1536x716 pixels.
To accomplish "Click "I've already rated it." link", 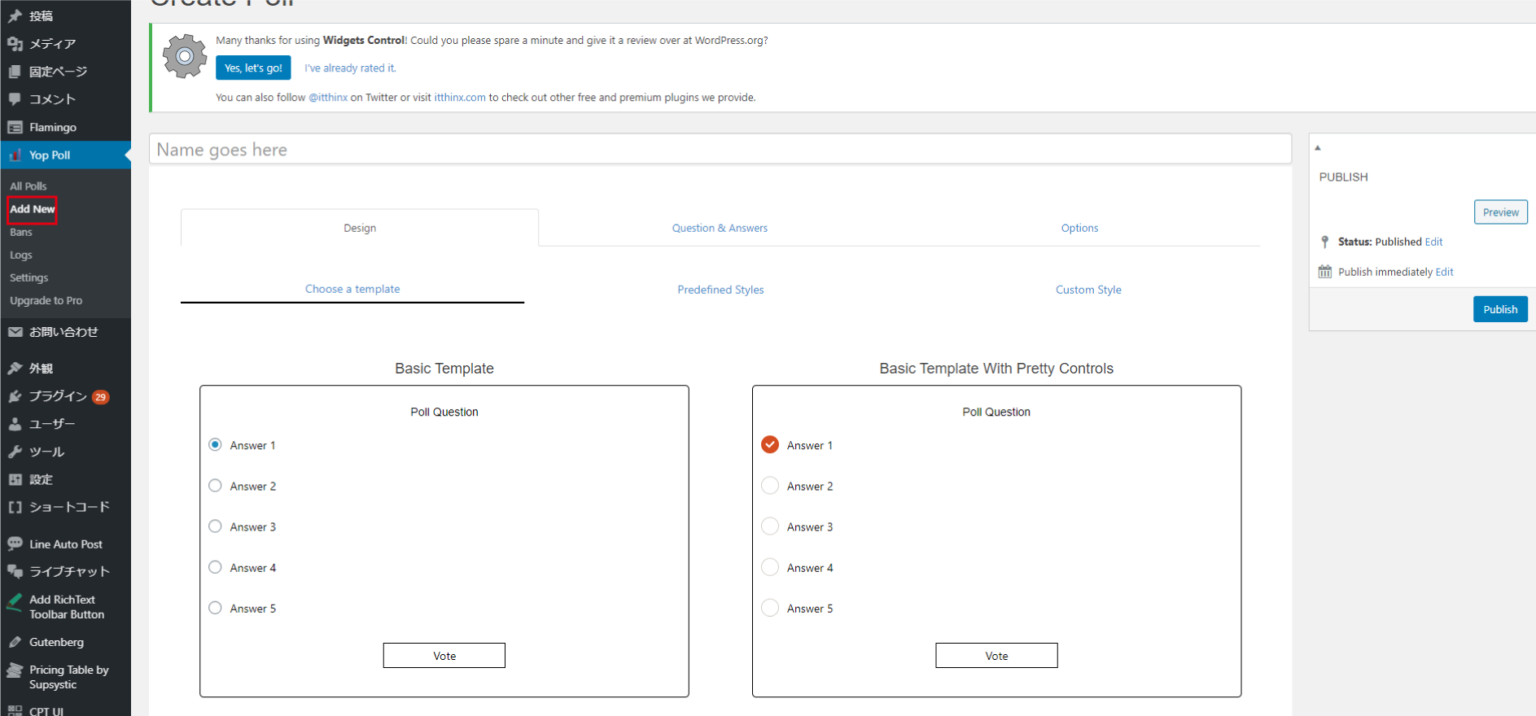I will tap(350, 68).
